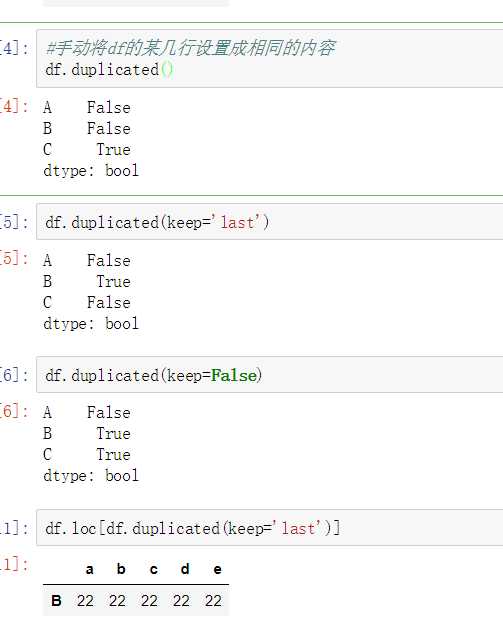Click the cell with df.duplicated(keep=False)
The height and width of the screenshot is (629, 503).
pyautogui.click(x=270, y=375)
